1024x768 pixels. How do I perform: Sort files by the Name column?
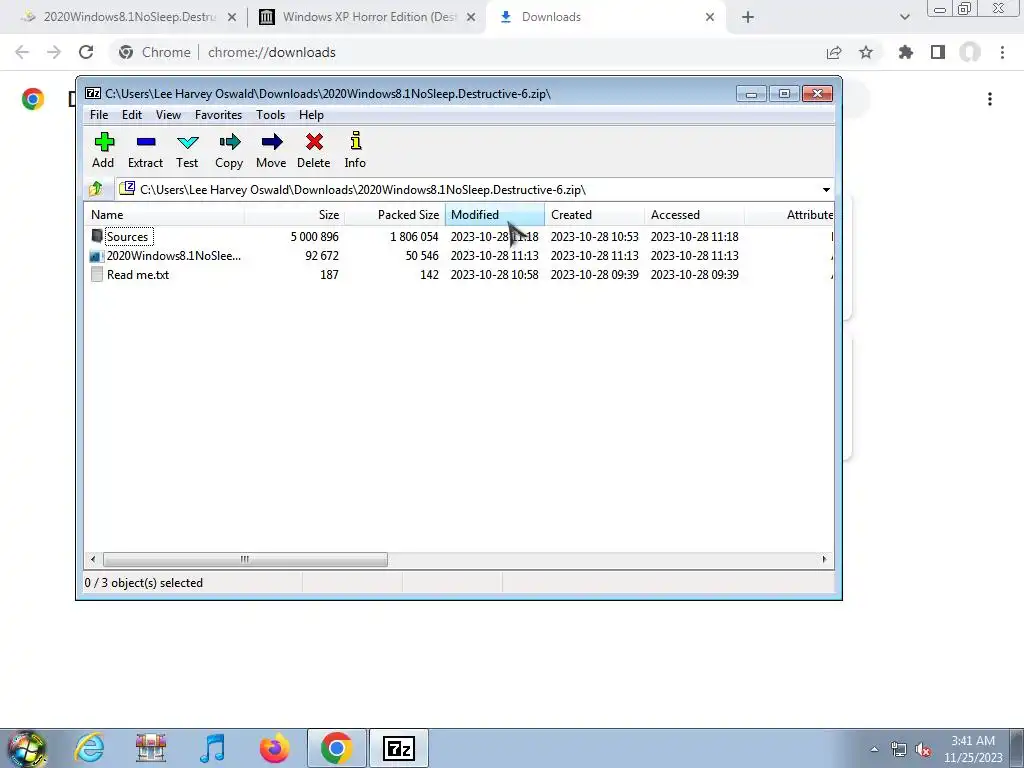(165, 215)
